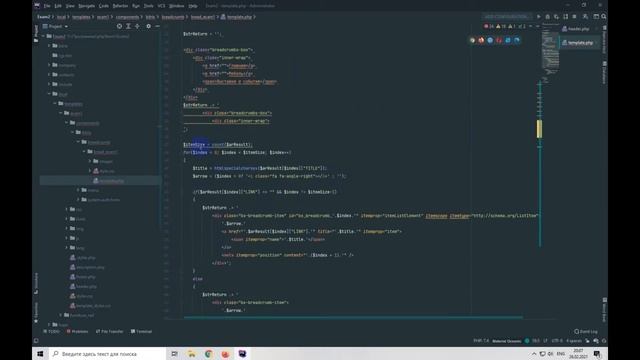
Task: Collapse the templates folder in tree
Action: click(55, 104)
